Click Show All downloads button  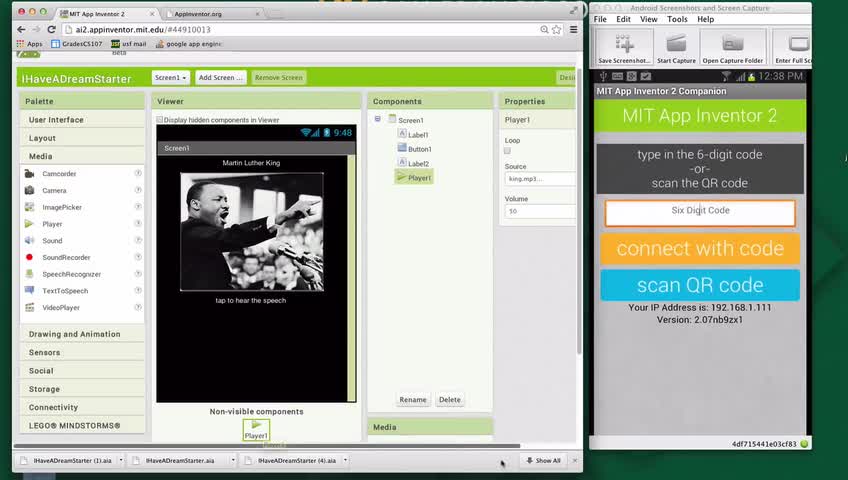pyautogui.click(x=544, y=461)
